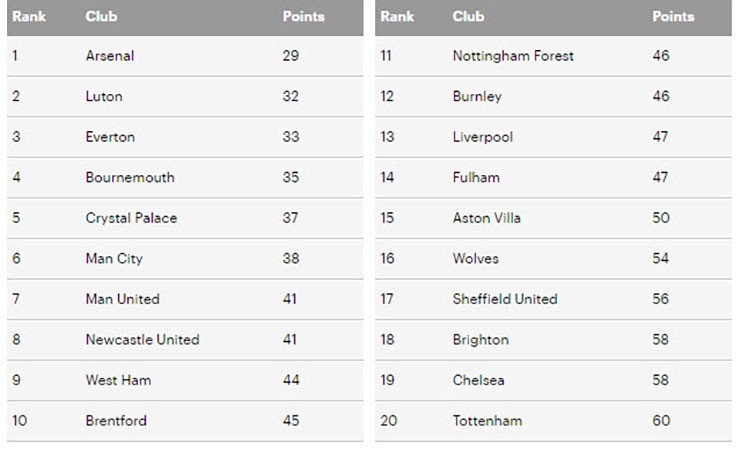Click on Sheffield United

tap(505, 300)
